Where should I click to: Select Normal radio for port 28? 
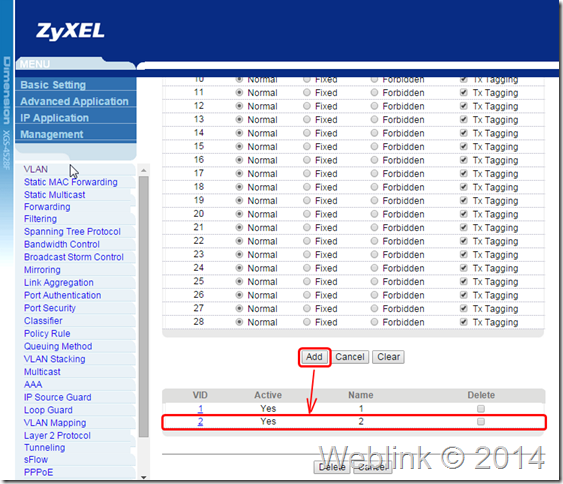click(x=239, y=322)
